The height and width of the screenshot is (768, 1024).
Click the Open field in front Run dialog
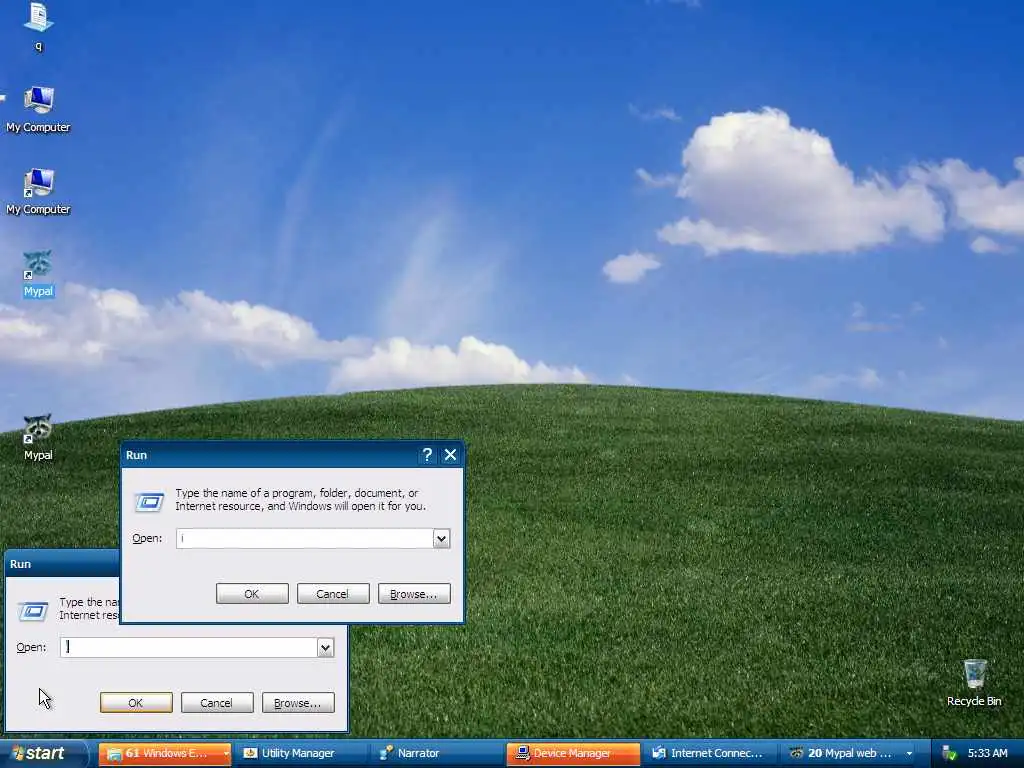point(304,539)
